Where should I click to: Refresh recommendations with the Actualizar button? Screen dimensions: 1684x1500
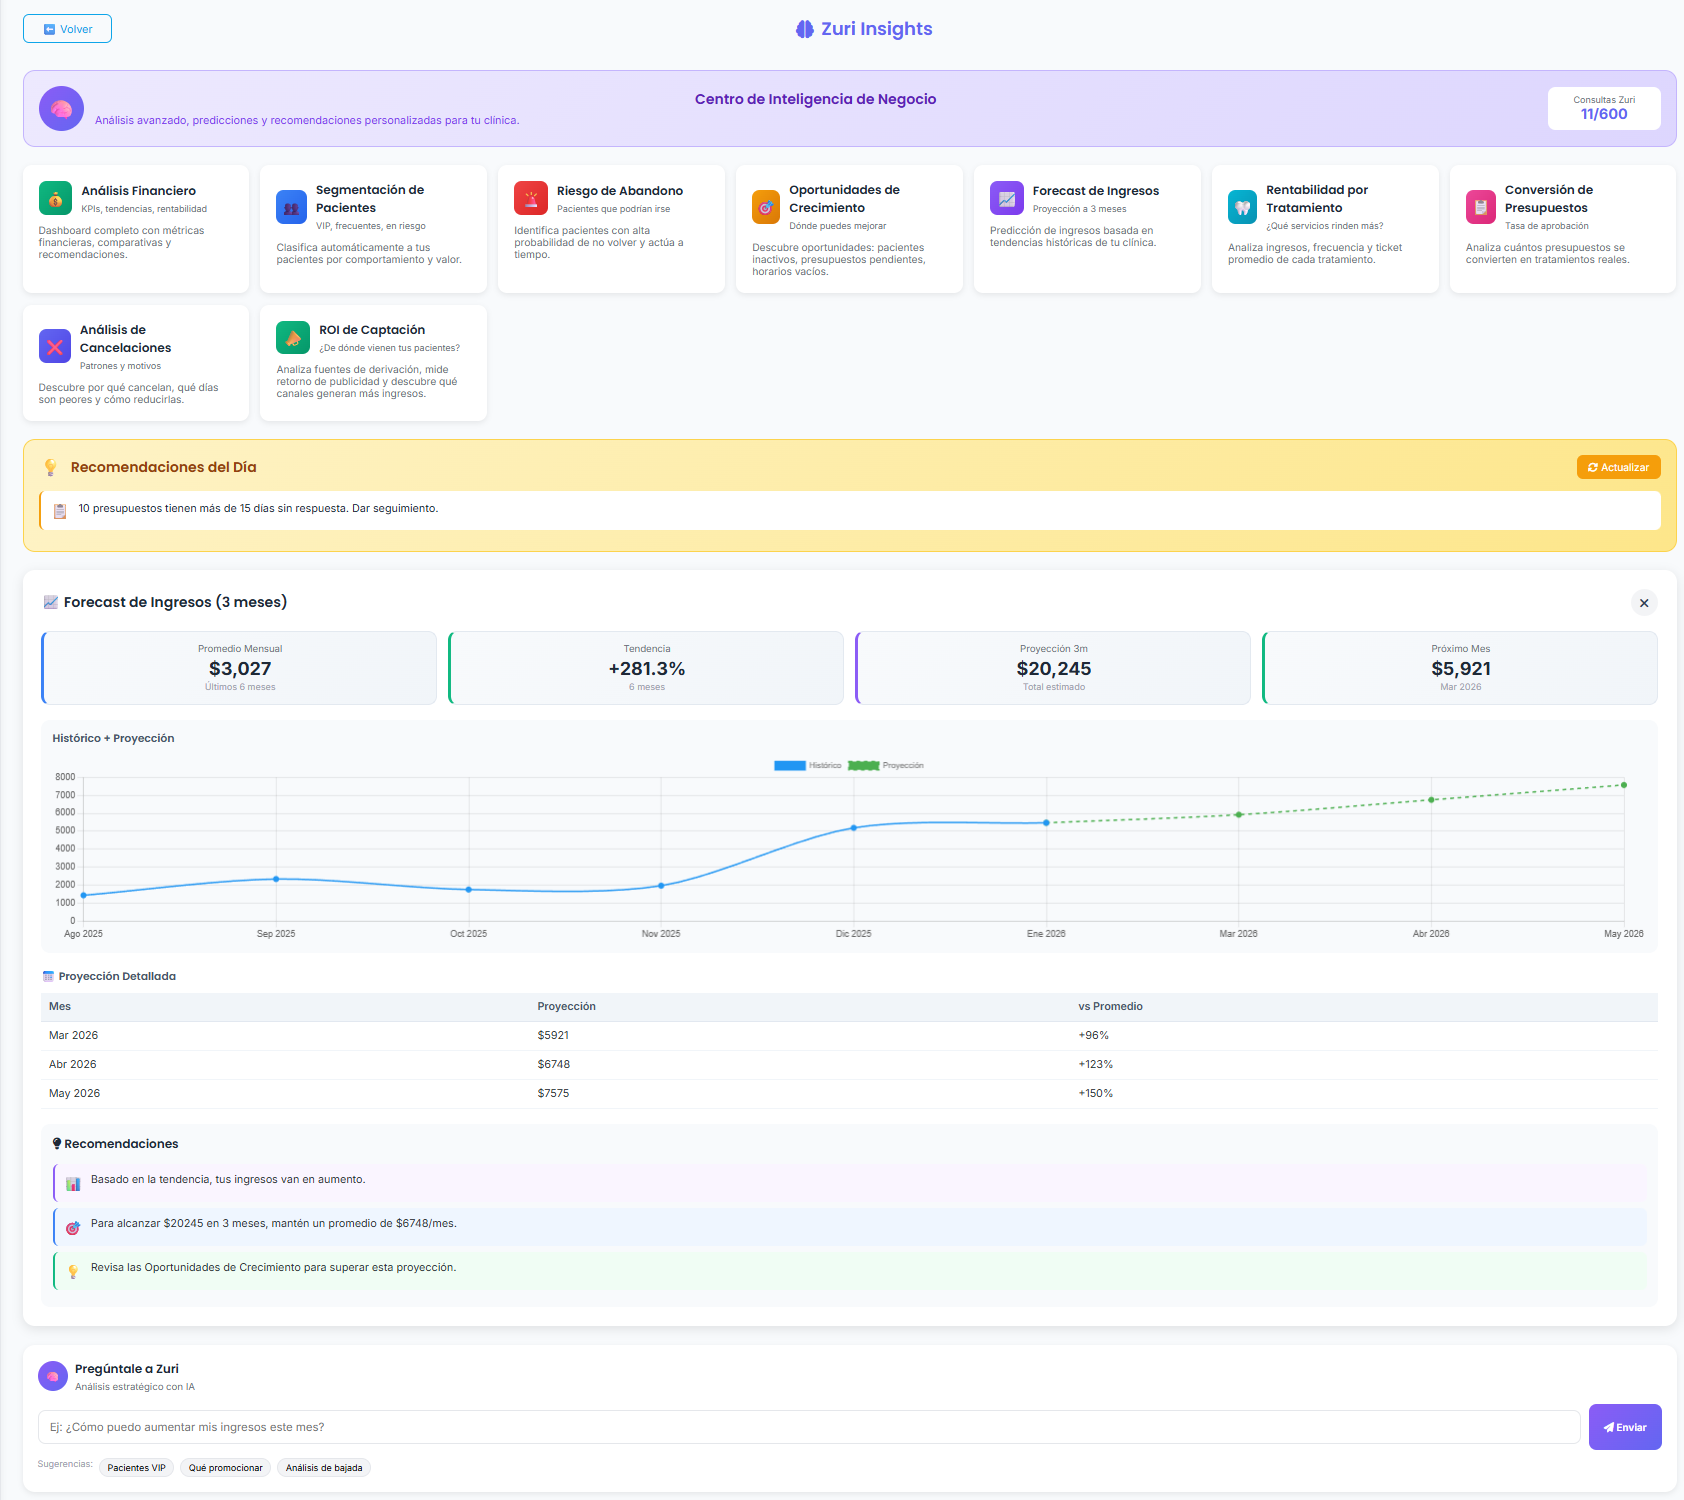tap(1618, 467)
